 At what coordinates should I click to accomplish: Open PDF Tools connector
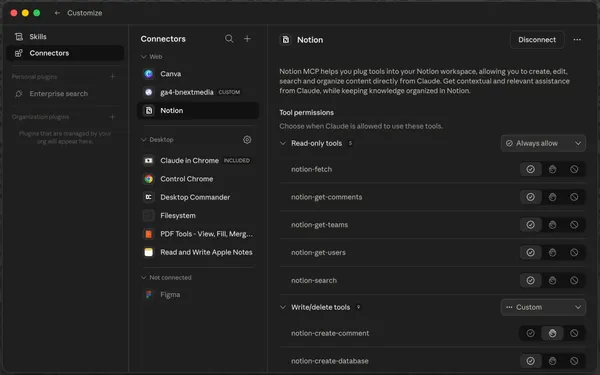(x=198, y=234)
